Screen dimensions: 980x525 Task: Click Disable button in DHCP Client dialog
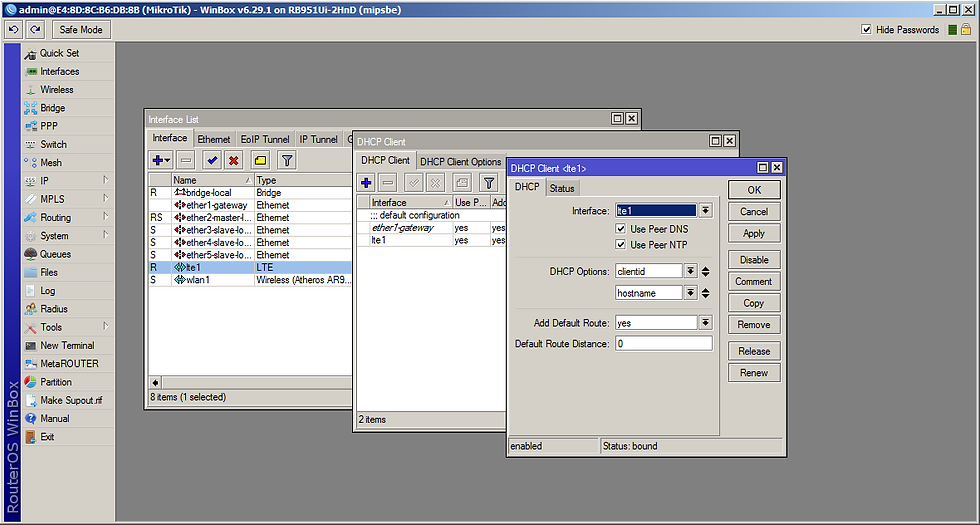[754, 259]
